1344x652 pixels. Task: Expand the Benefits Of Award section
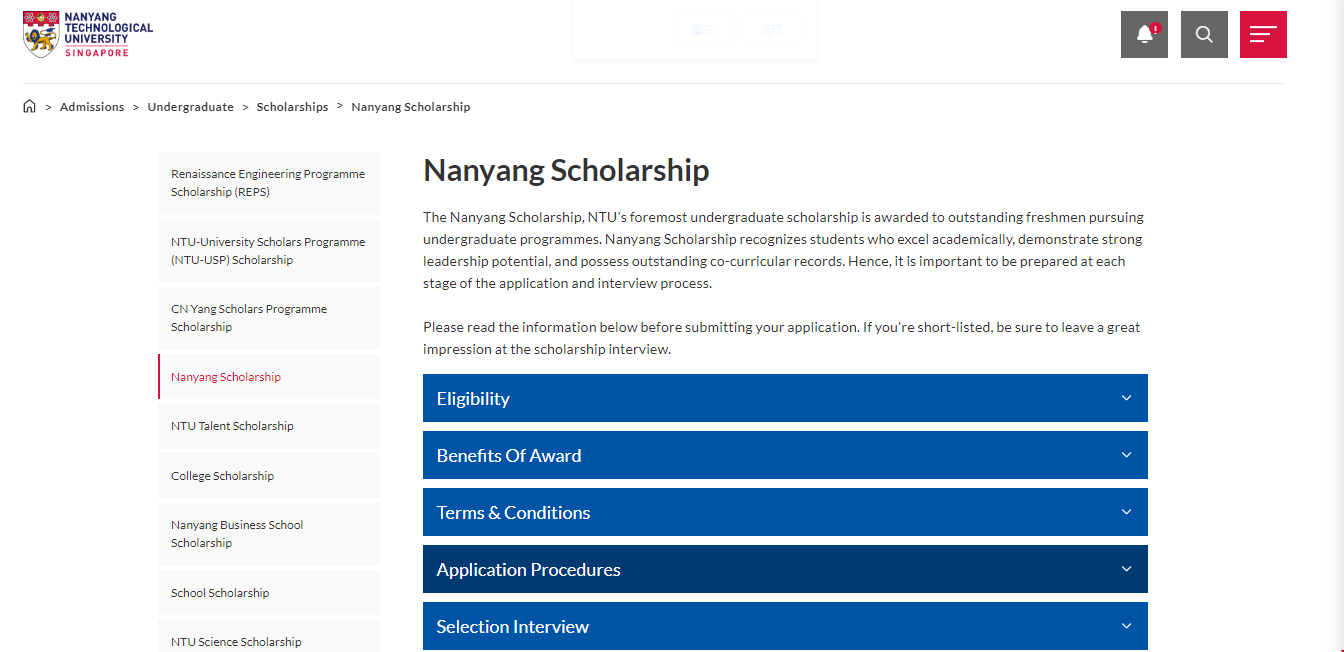(785, 455)
